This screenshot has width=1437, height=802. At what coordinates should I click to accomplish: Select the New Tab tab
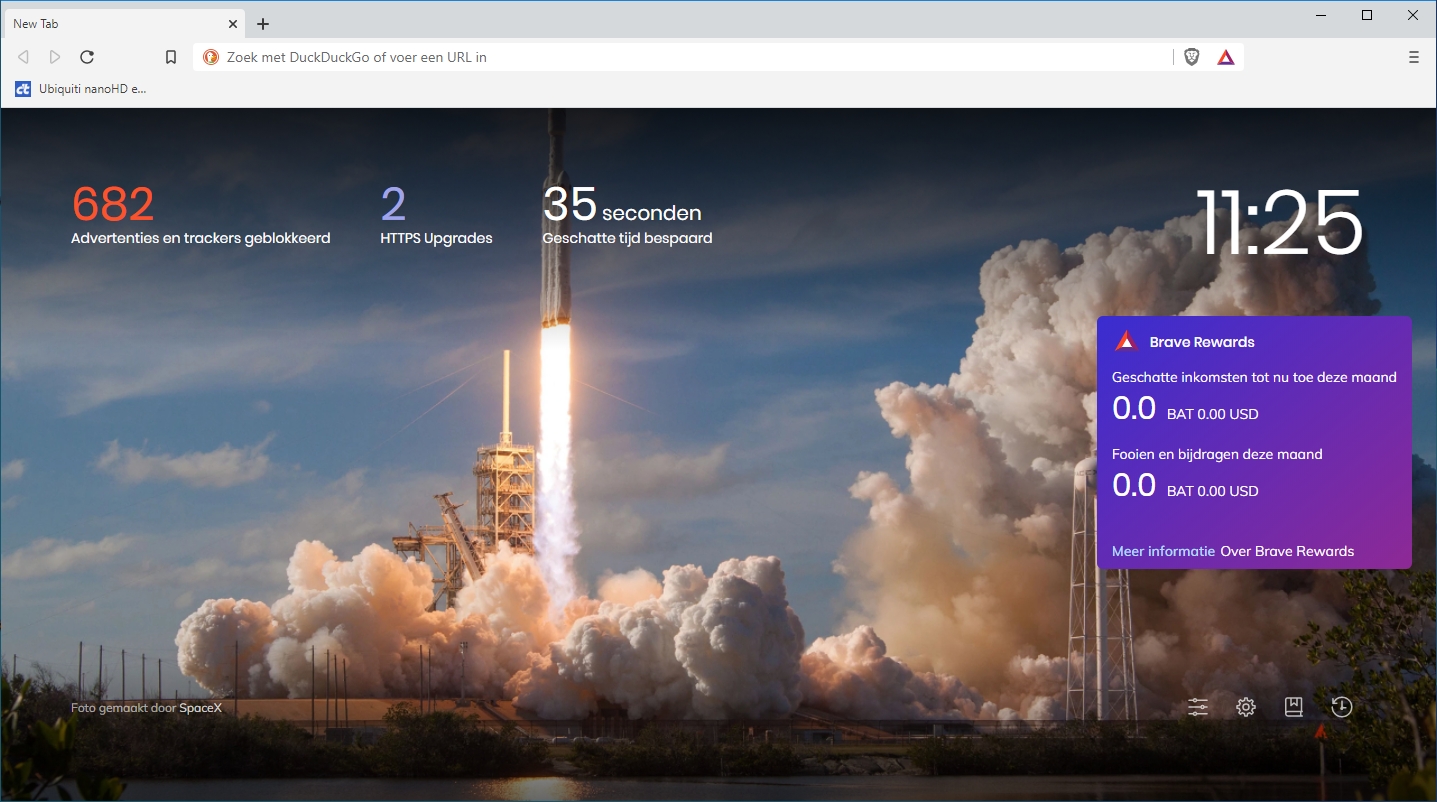point(110,23)
